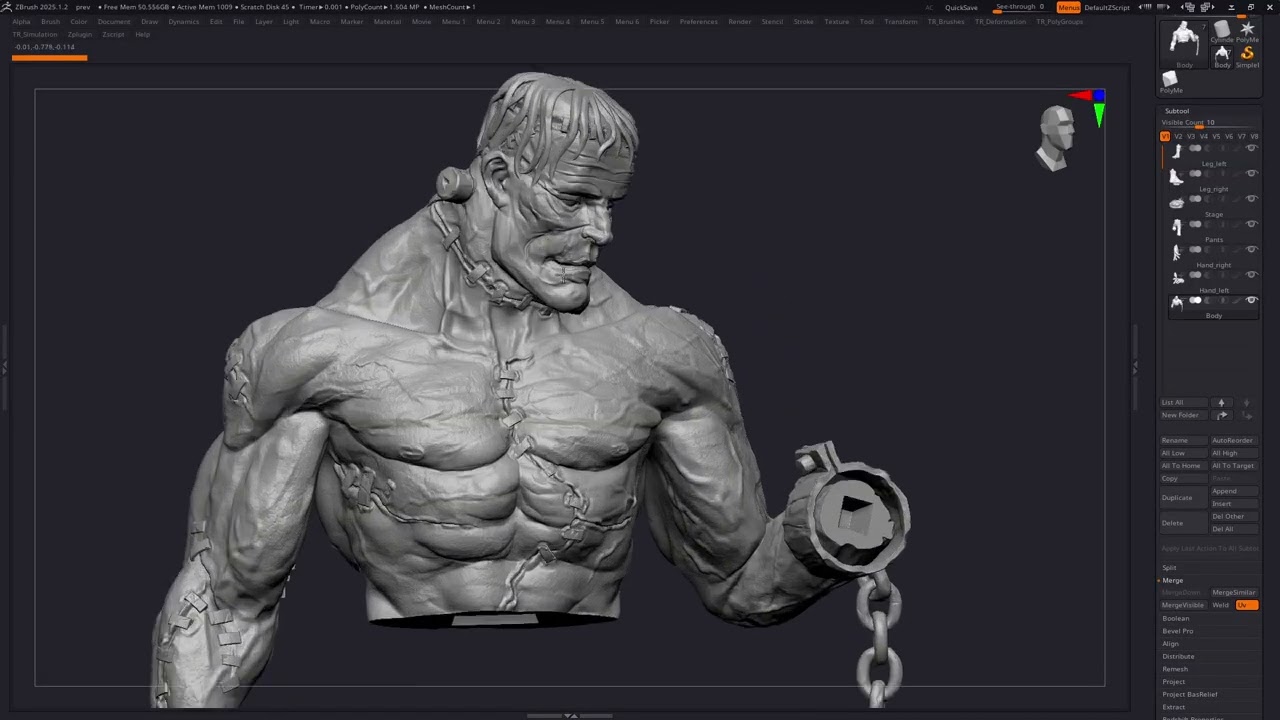Select the V2 visibility set tab
Viewport: 1280px width, 720px height.
(1178, 136)
